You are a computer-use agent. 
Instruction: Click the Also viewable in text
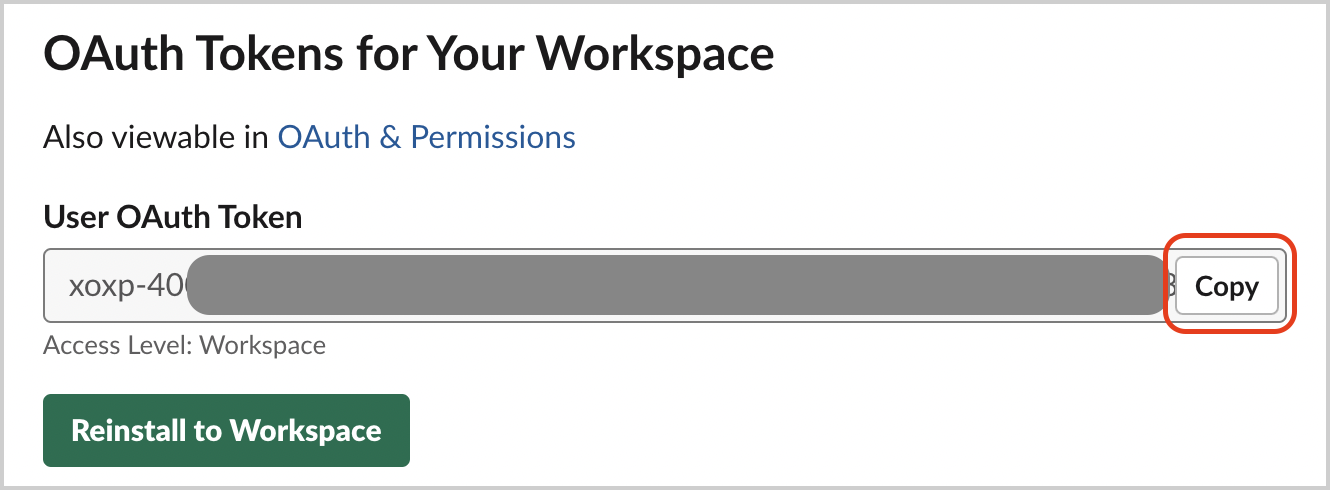point(156,137)
